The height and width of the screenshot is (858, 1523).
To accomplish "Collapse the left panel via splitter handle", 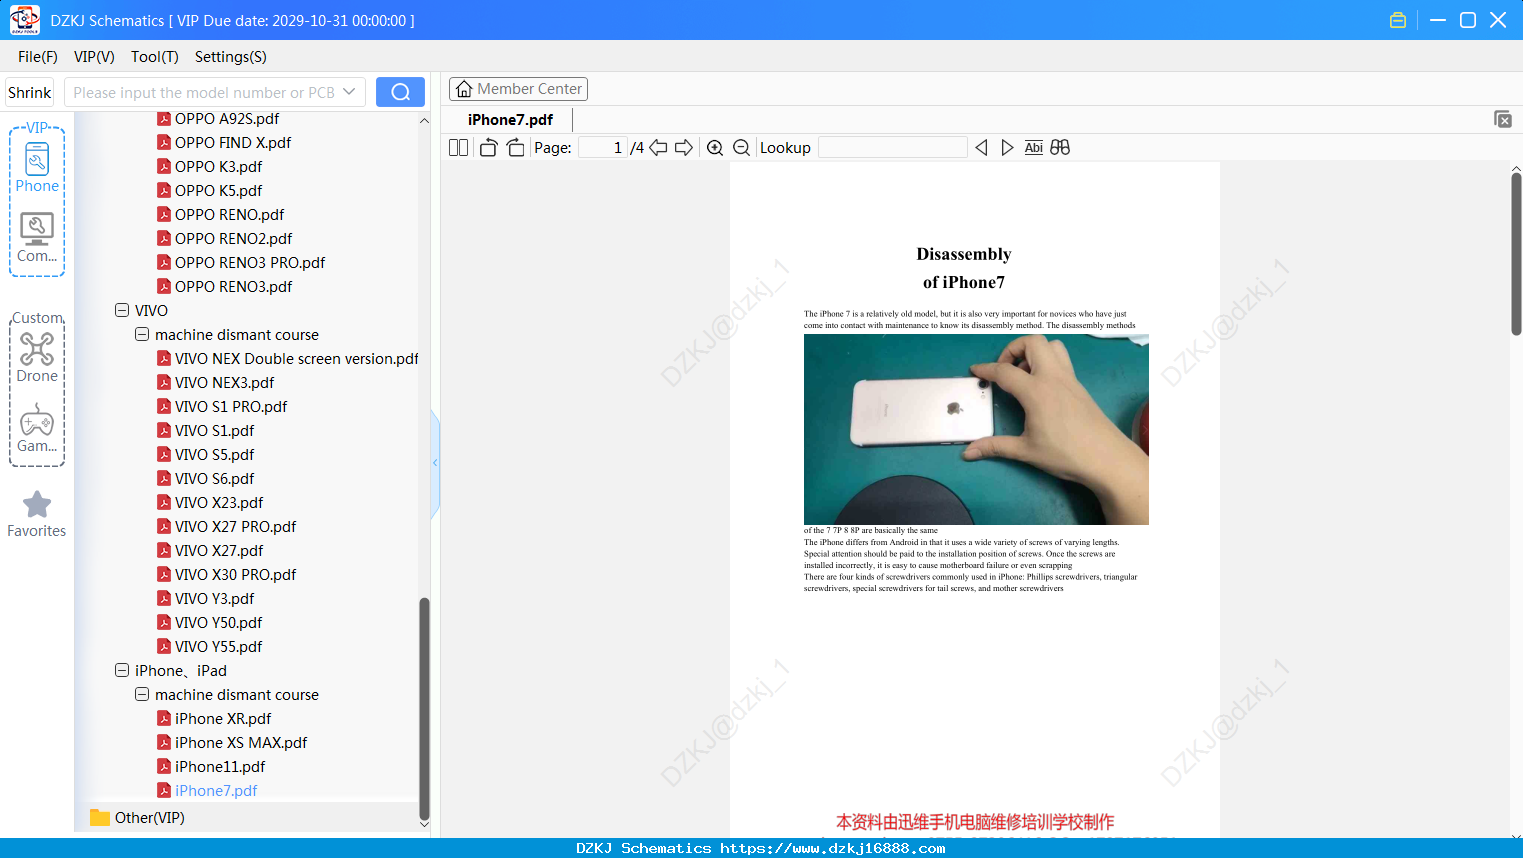I will click(x=435, y=463).
